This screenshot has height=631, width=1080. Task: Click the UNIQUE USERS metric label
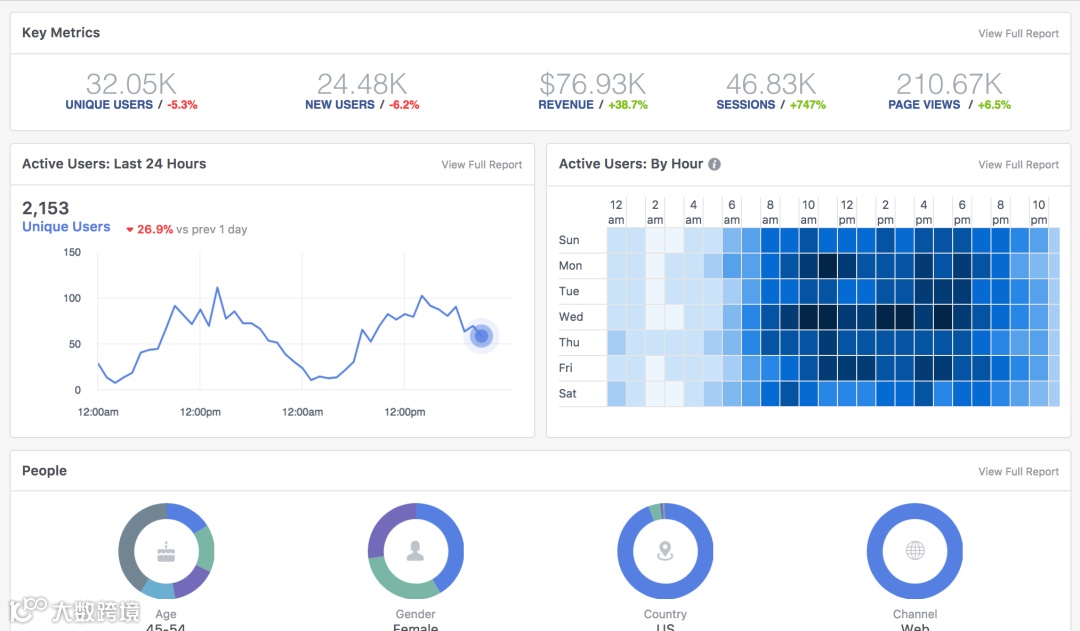[109, 105]
